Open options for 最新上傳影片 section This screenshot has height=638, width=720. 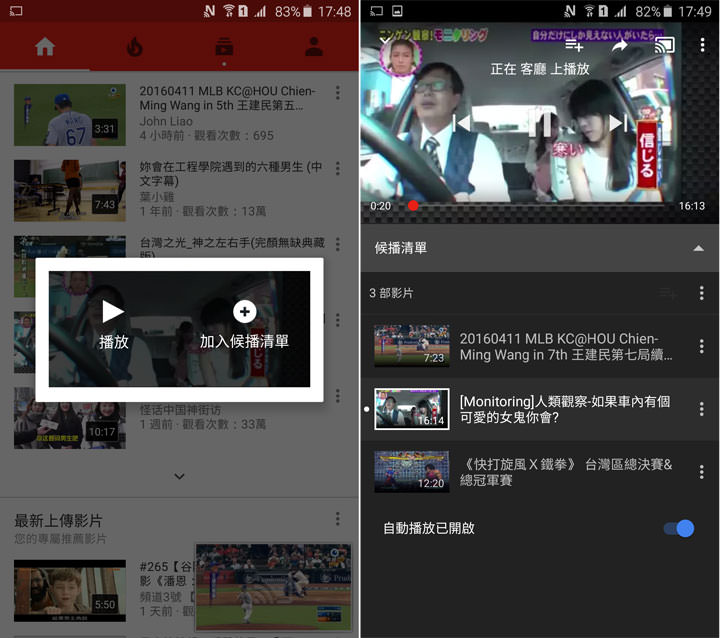(338, 519)
